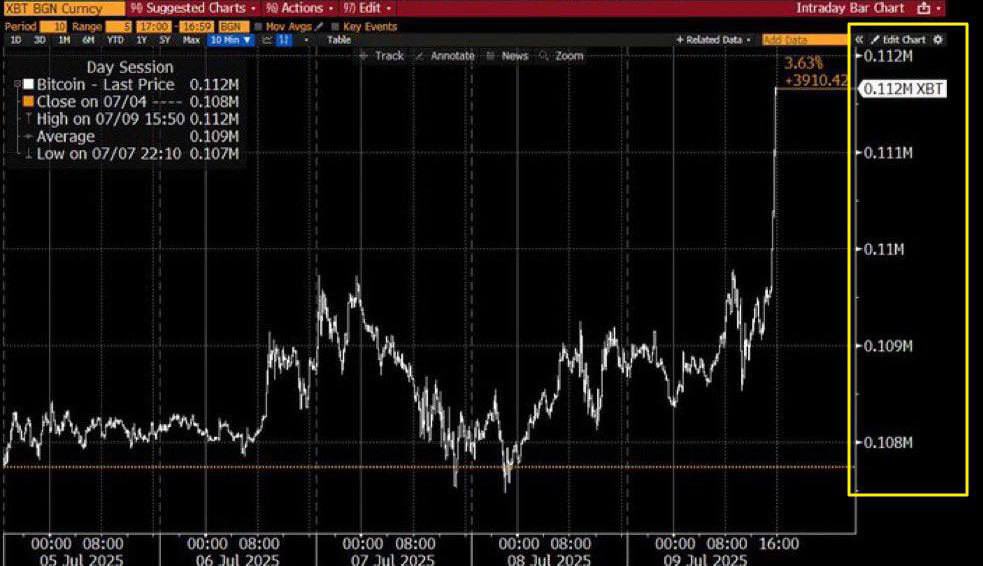Select the YTD range tab
The width and height of the screenshot is (983, 566).
coord(115,39)
